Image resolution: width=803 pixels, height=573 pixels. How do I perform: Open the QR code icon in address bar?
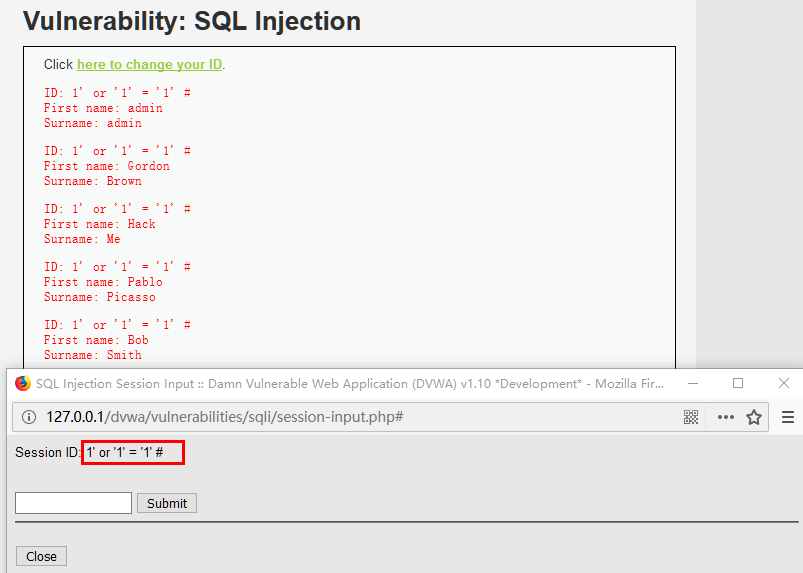click(691, 417)
